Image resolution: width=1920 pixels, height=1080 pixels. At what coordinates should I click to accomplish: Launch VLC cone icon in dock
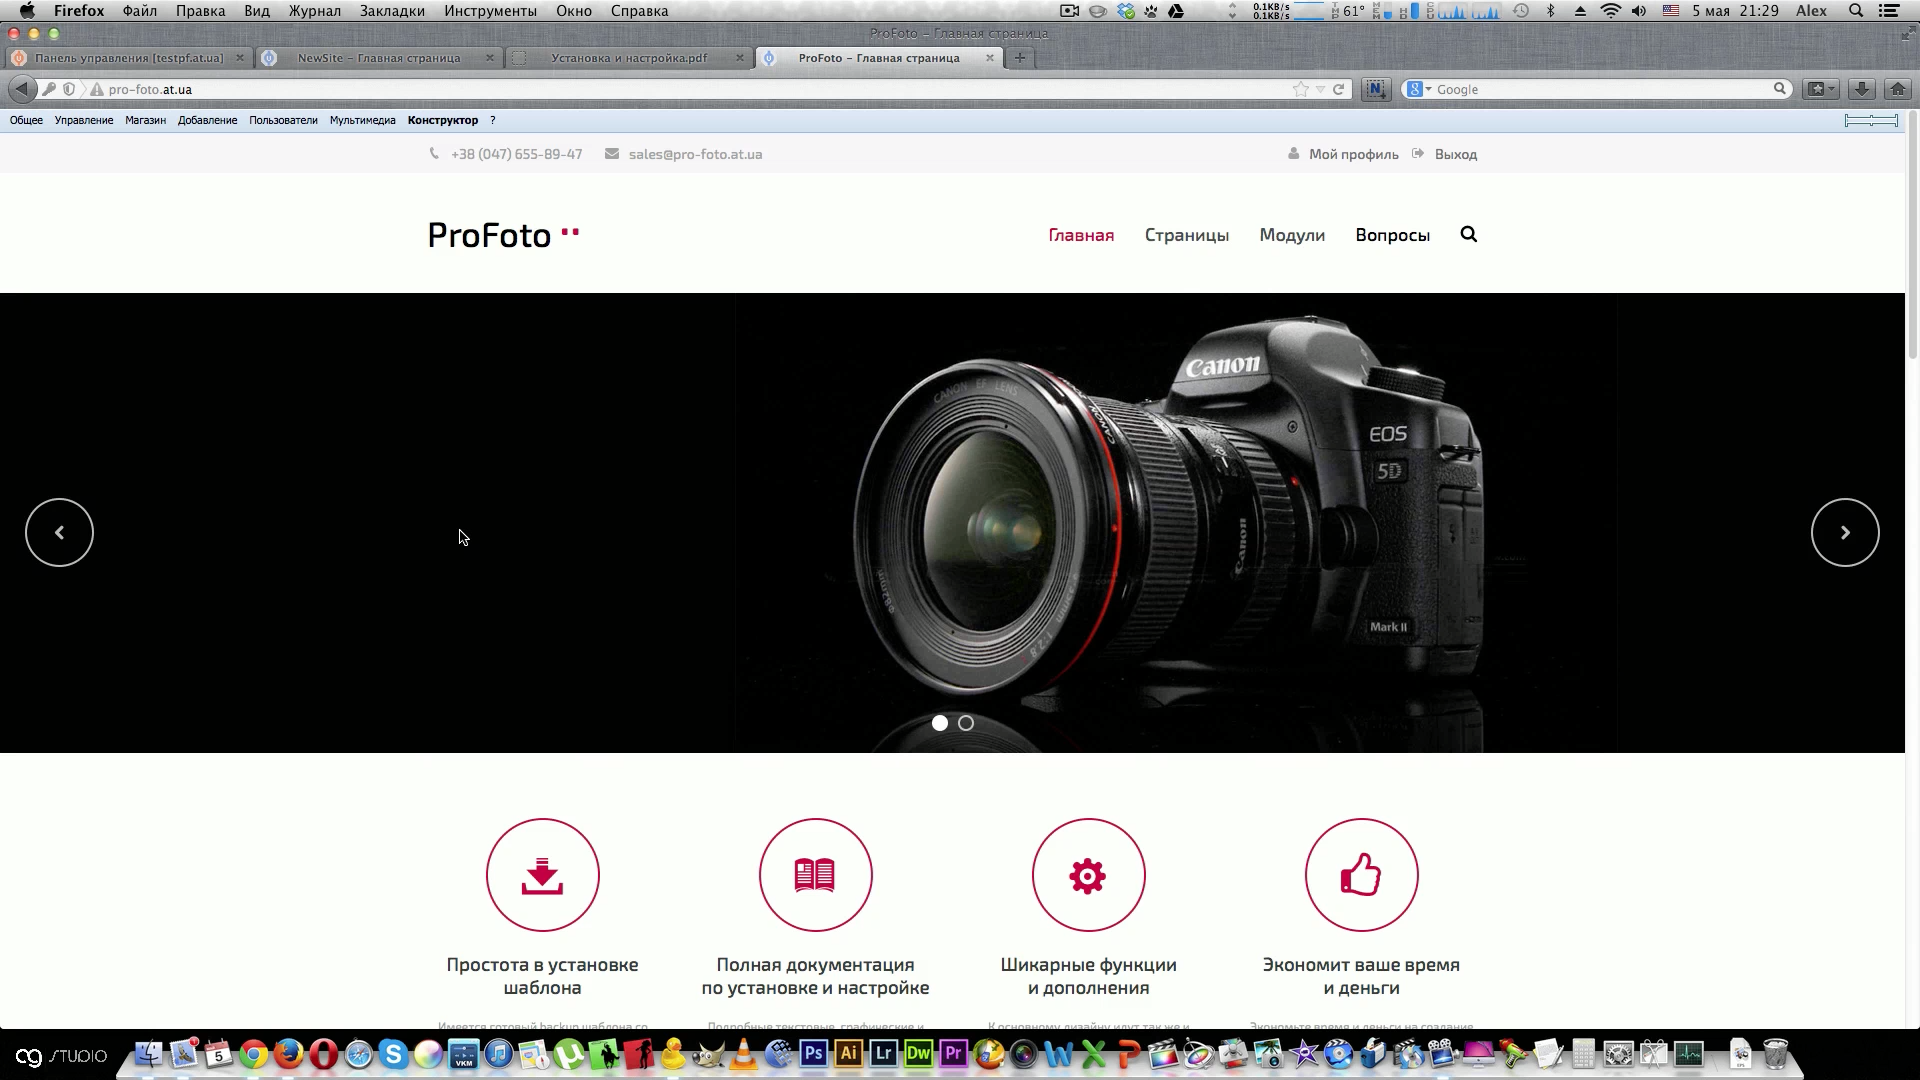(744, 1054)
